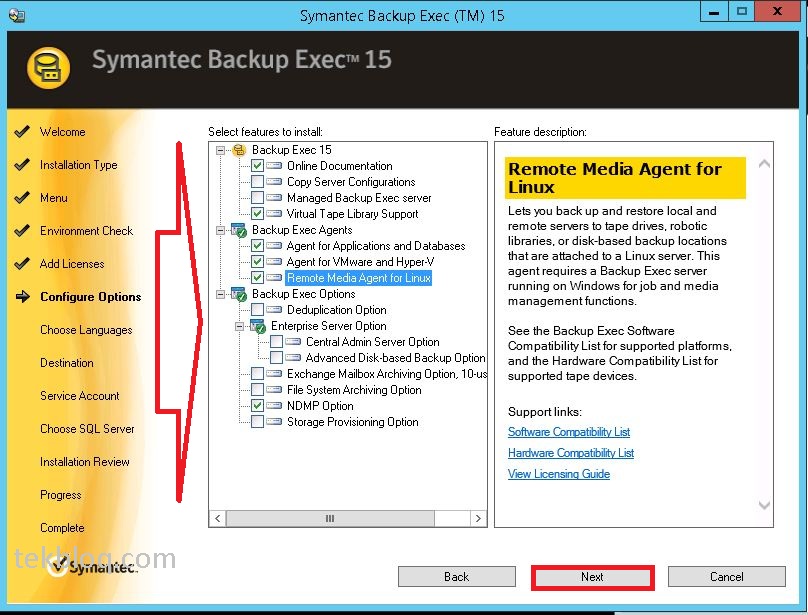Click the Configure Options step in sidebar
The height and width of the screenshot is (615, 808).
click(91, 297)
